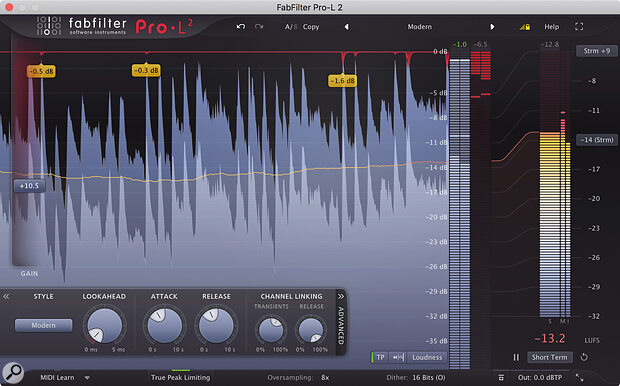Click the -14 (Strm) target marker
Viewport: 620px width, 386px height.
tap(597, 140)
